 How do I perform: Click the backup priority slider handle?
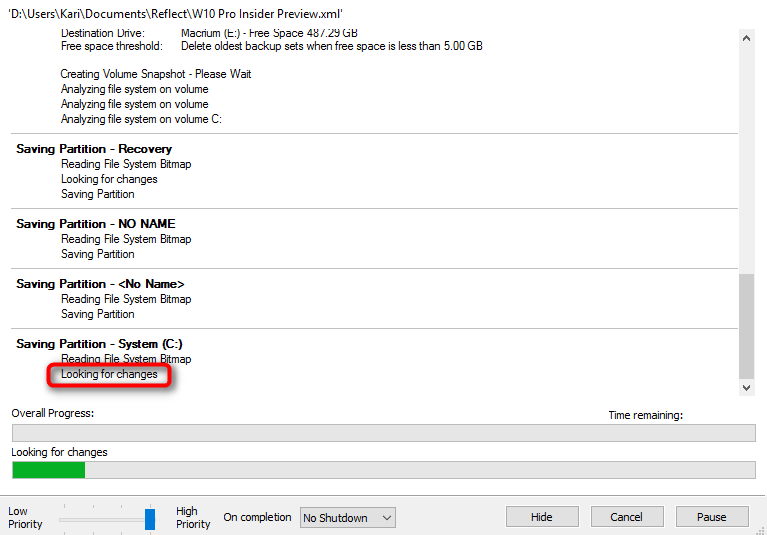tap(150, 519)
